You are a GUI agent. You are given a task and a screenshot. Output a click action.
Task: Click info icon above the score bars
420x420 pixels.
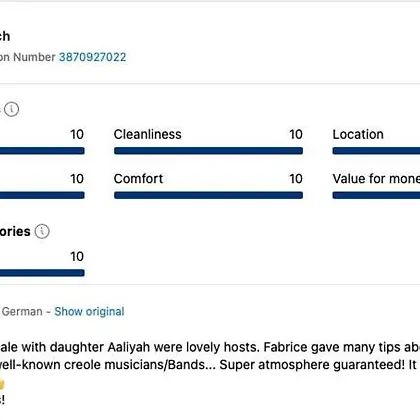pyautogui.click(x=12, y=109)
